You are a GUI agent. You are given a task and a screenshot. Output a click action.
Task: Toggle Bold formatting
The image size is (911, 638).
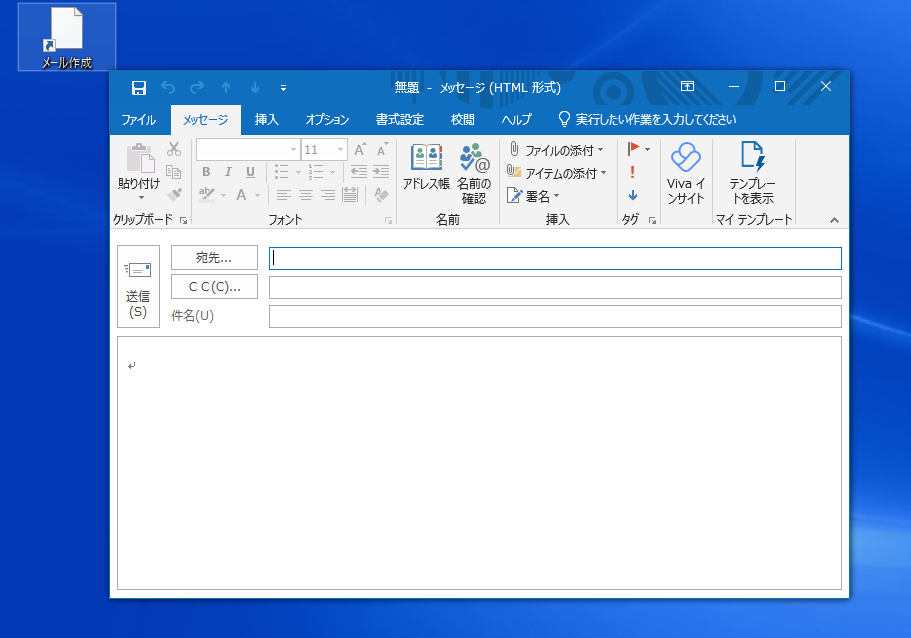(206, 172)
